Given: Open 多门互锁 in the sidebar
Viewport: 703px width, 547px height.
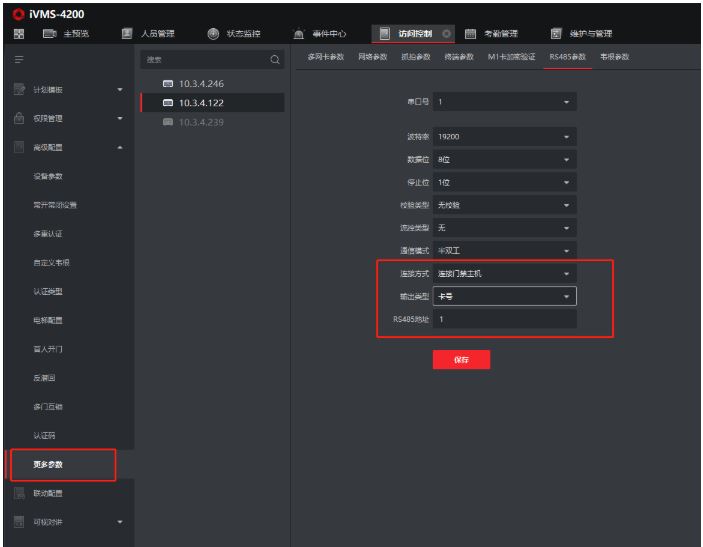Looking at the screenshot, I should [48, 407].
